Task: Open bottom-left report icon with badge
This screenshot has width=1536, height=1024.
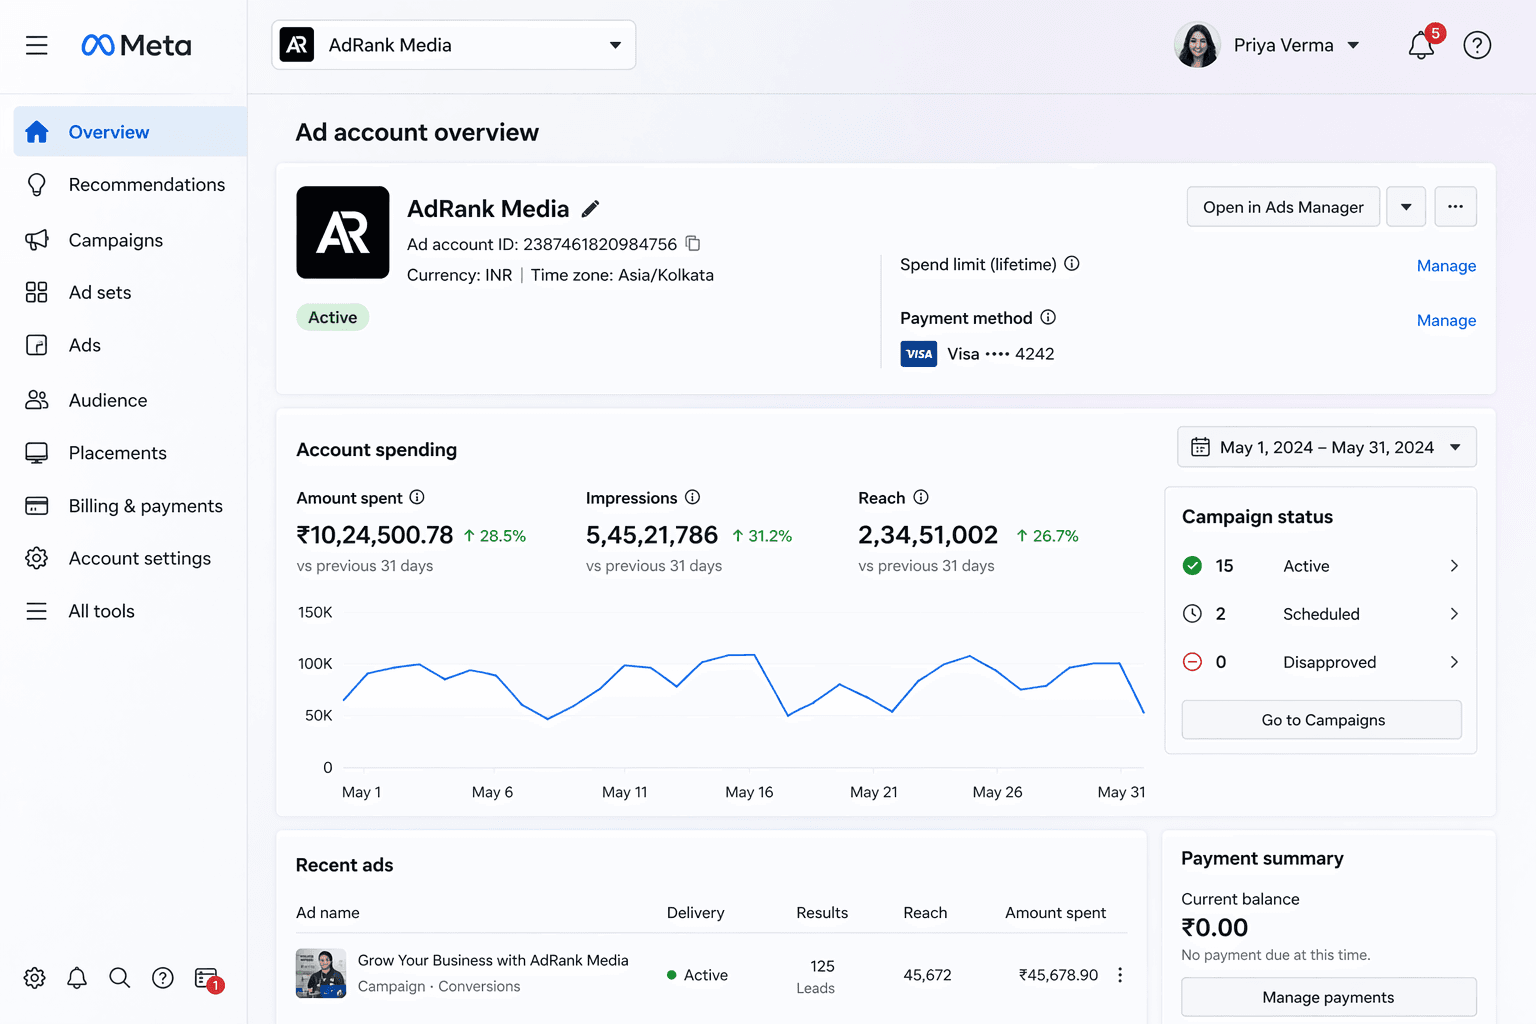Action: click(x=208, y=979)
